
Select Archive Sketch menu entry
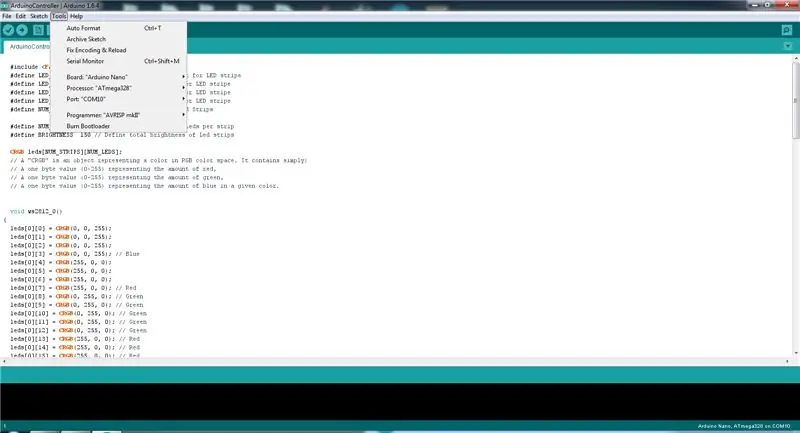click(x=118, y=39)
